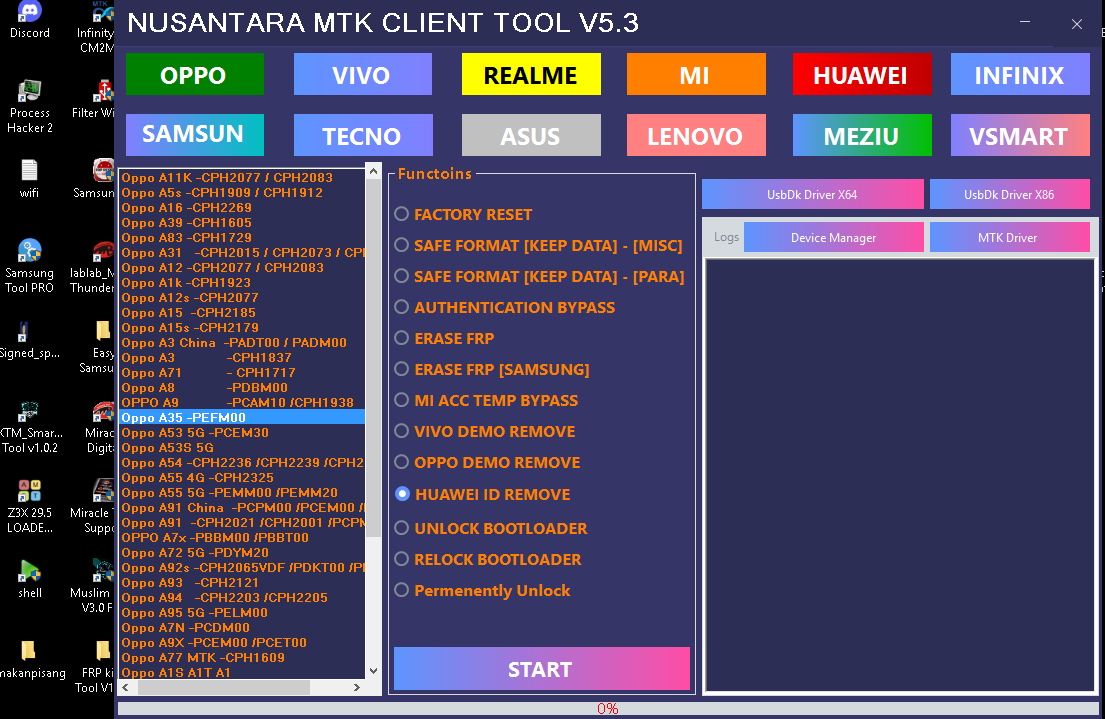Click model list scroll down arrow
1105x719 pixels.
click(374, 671)
